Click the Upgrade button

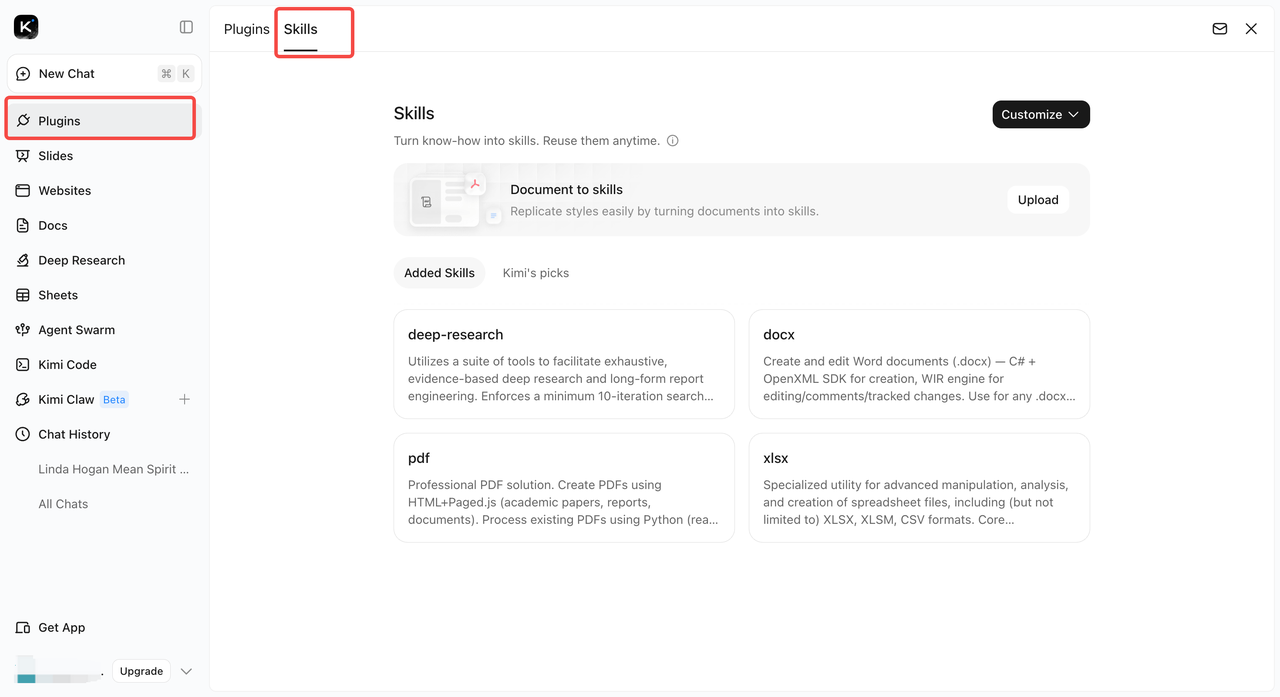point(141,671)
